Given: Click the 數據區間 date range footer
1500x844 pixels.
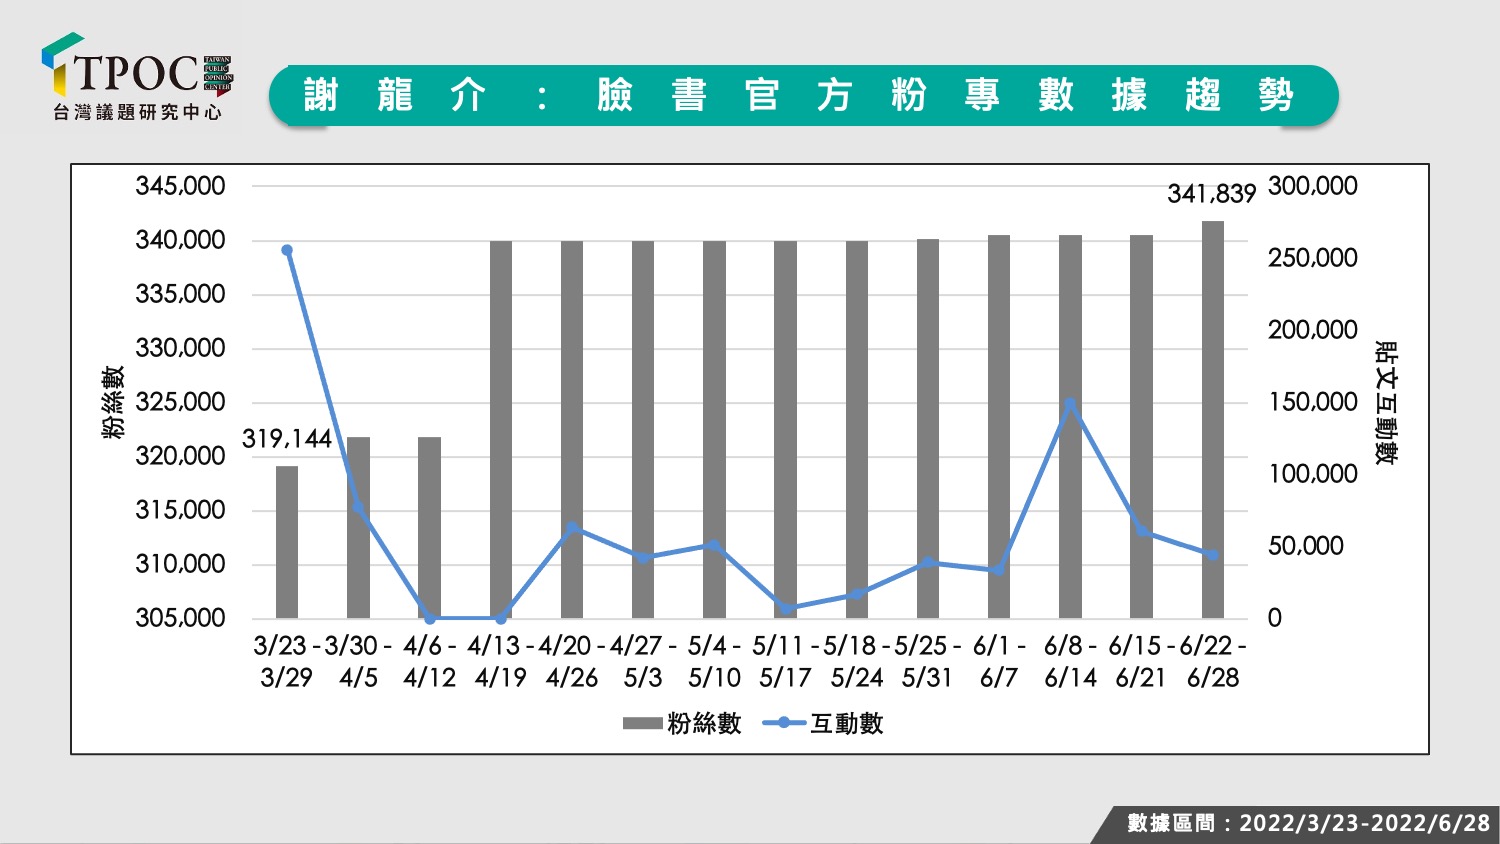Looking at the screenshot, I should (x=1308, y=823).
